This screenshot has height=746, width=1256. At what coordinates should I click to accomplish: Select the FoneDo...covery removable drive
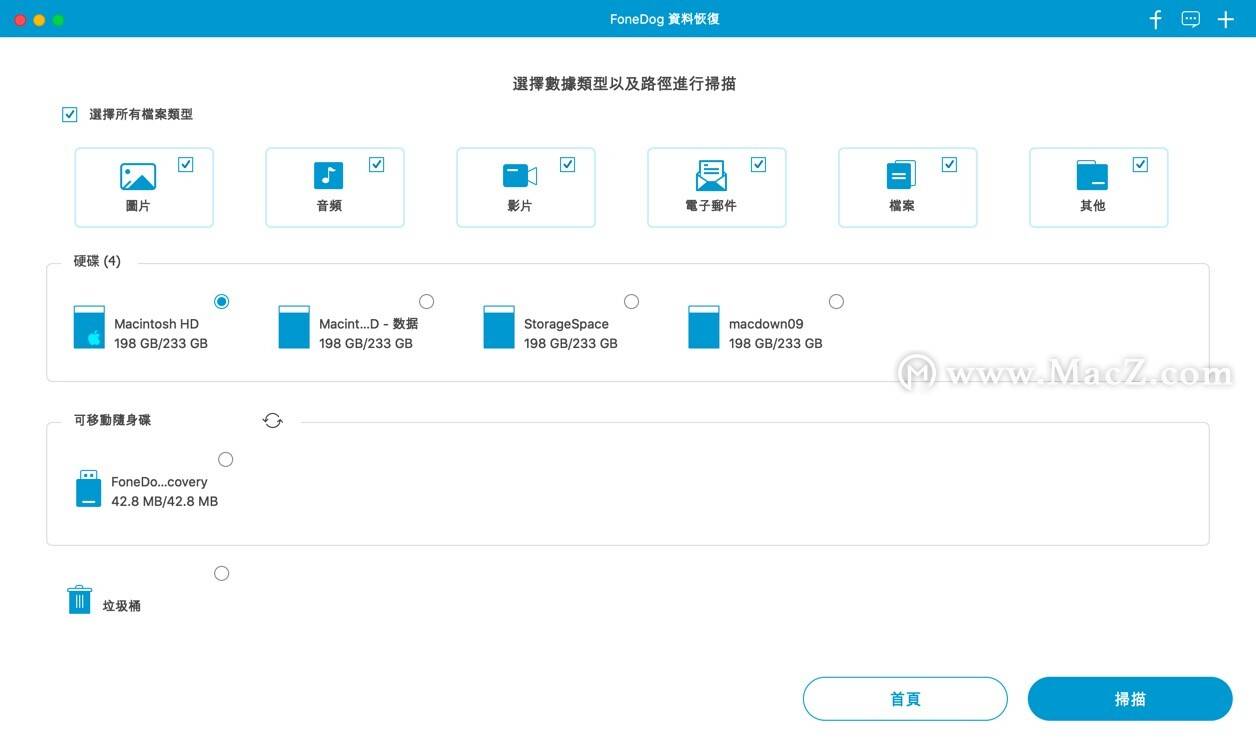pyautogui.click(x=226, y=459)
